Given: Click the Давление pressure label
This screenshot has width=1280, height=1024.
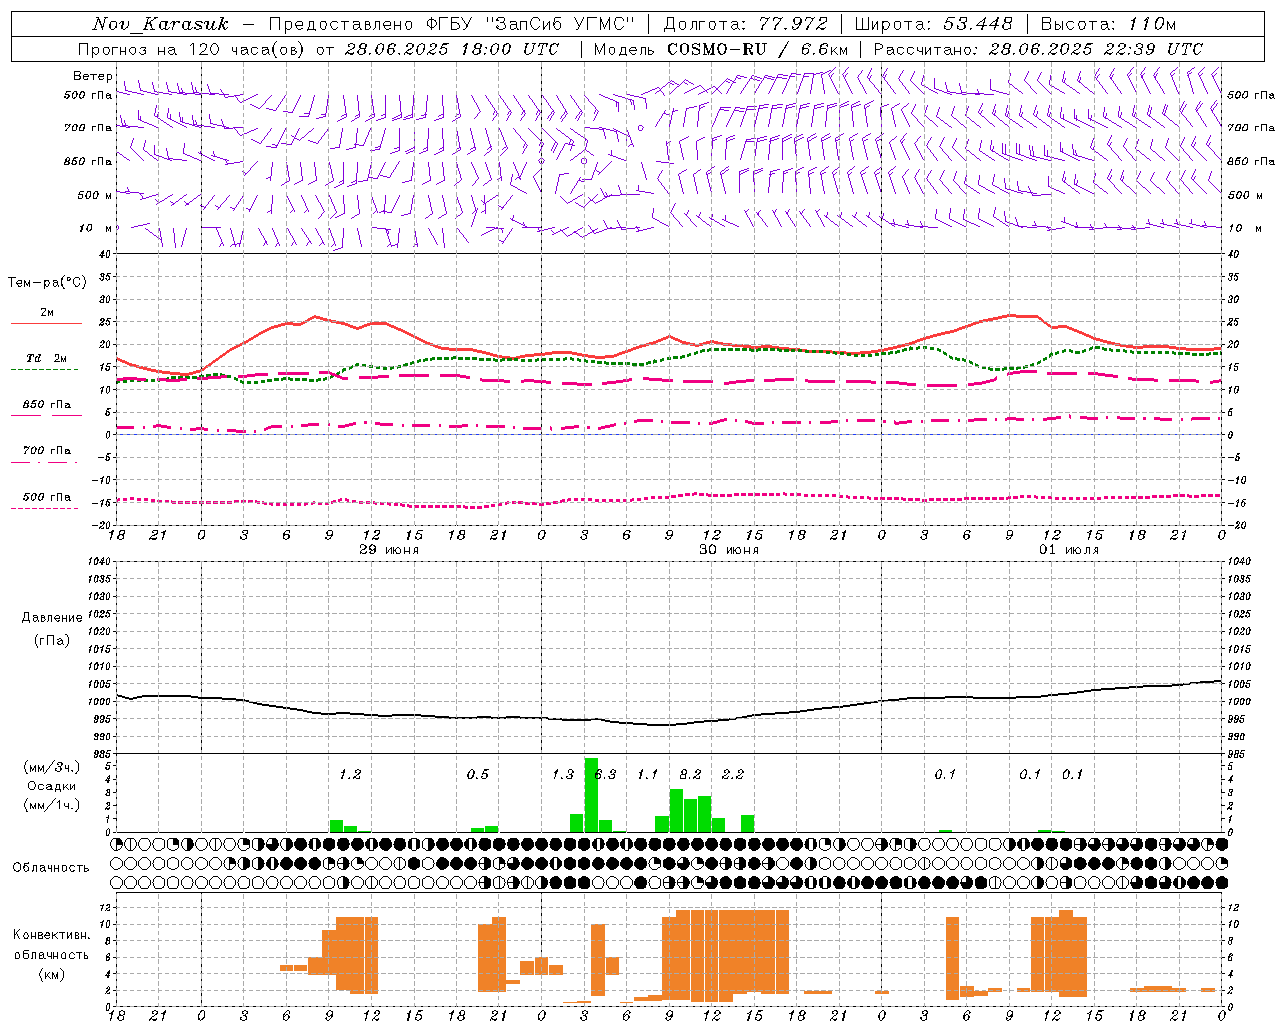Looking at the screenshot, I should point(52,618).
